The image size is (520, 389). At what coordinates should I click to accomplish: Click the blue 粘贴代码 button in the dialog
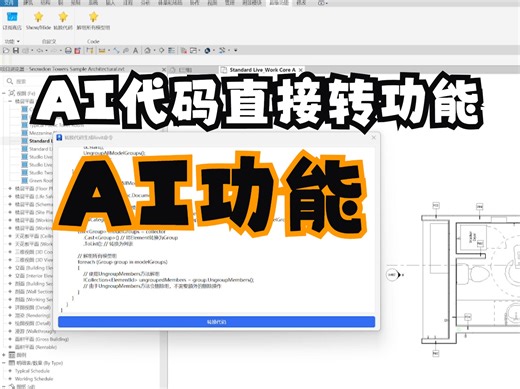tap(217, 322)
